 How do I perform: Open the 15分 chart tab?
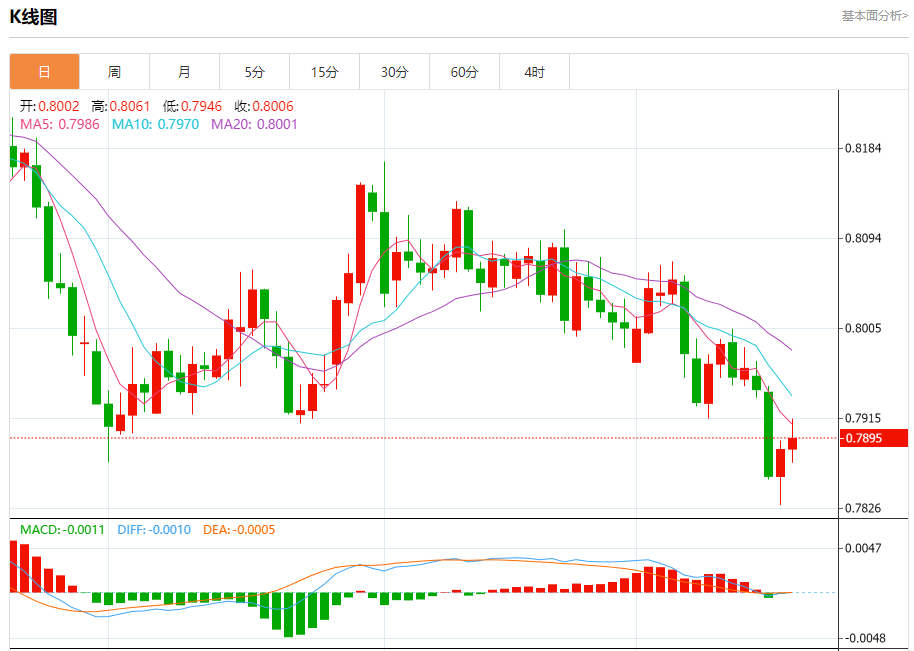point(324,72)
